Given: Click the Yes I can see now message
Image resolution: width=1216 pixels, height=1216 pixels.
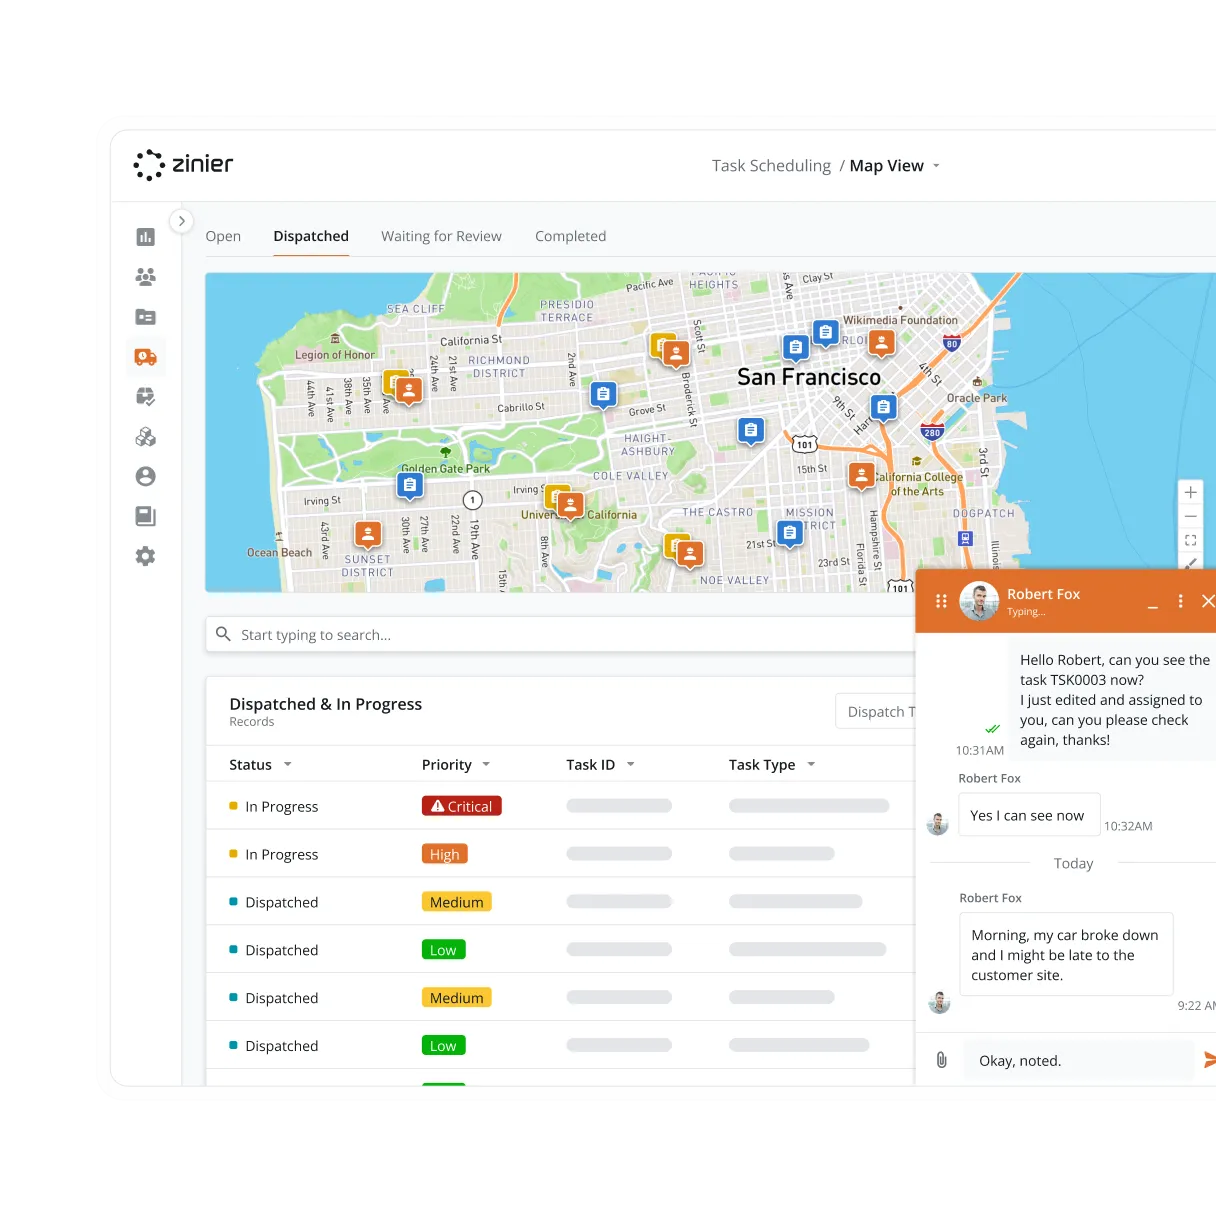Looking at the screenshot, I should point(1028,815).
